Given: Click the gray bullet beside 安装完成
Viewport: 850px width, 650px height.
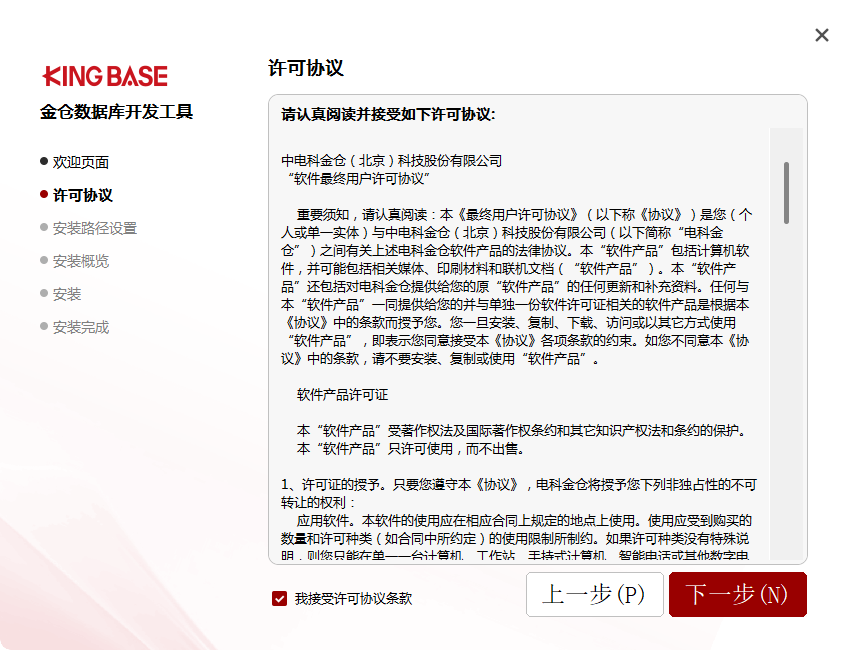Looking at the screenshot, I should click(44, 326).
